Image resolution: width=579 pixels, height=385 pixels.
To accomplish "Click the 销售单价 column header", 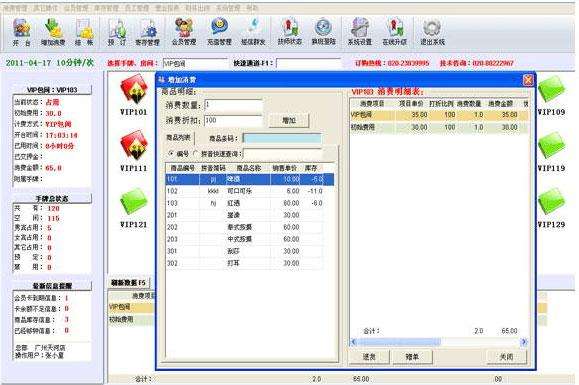I will point(285,168).
